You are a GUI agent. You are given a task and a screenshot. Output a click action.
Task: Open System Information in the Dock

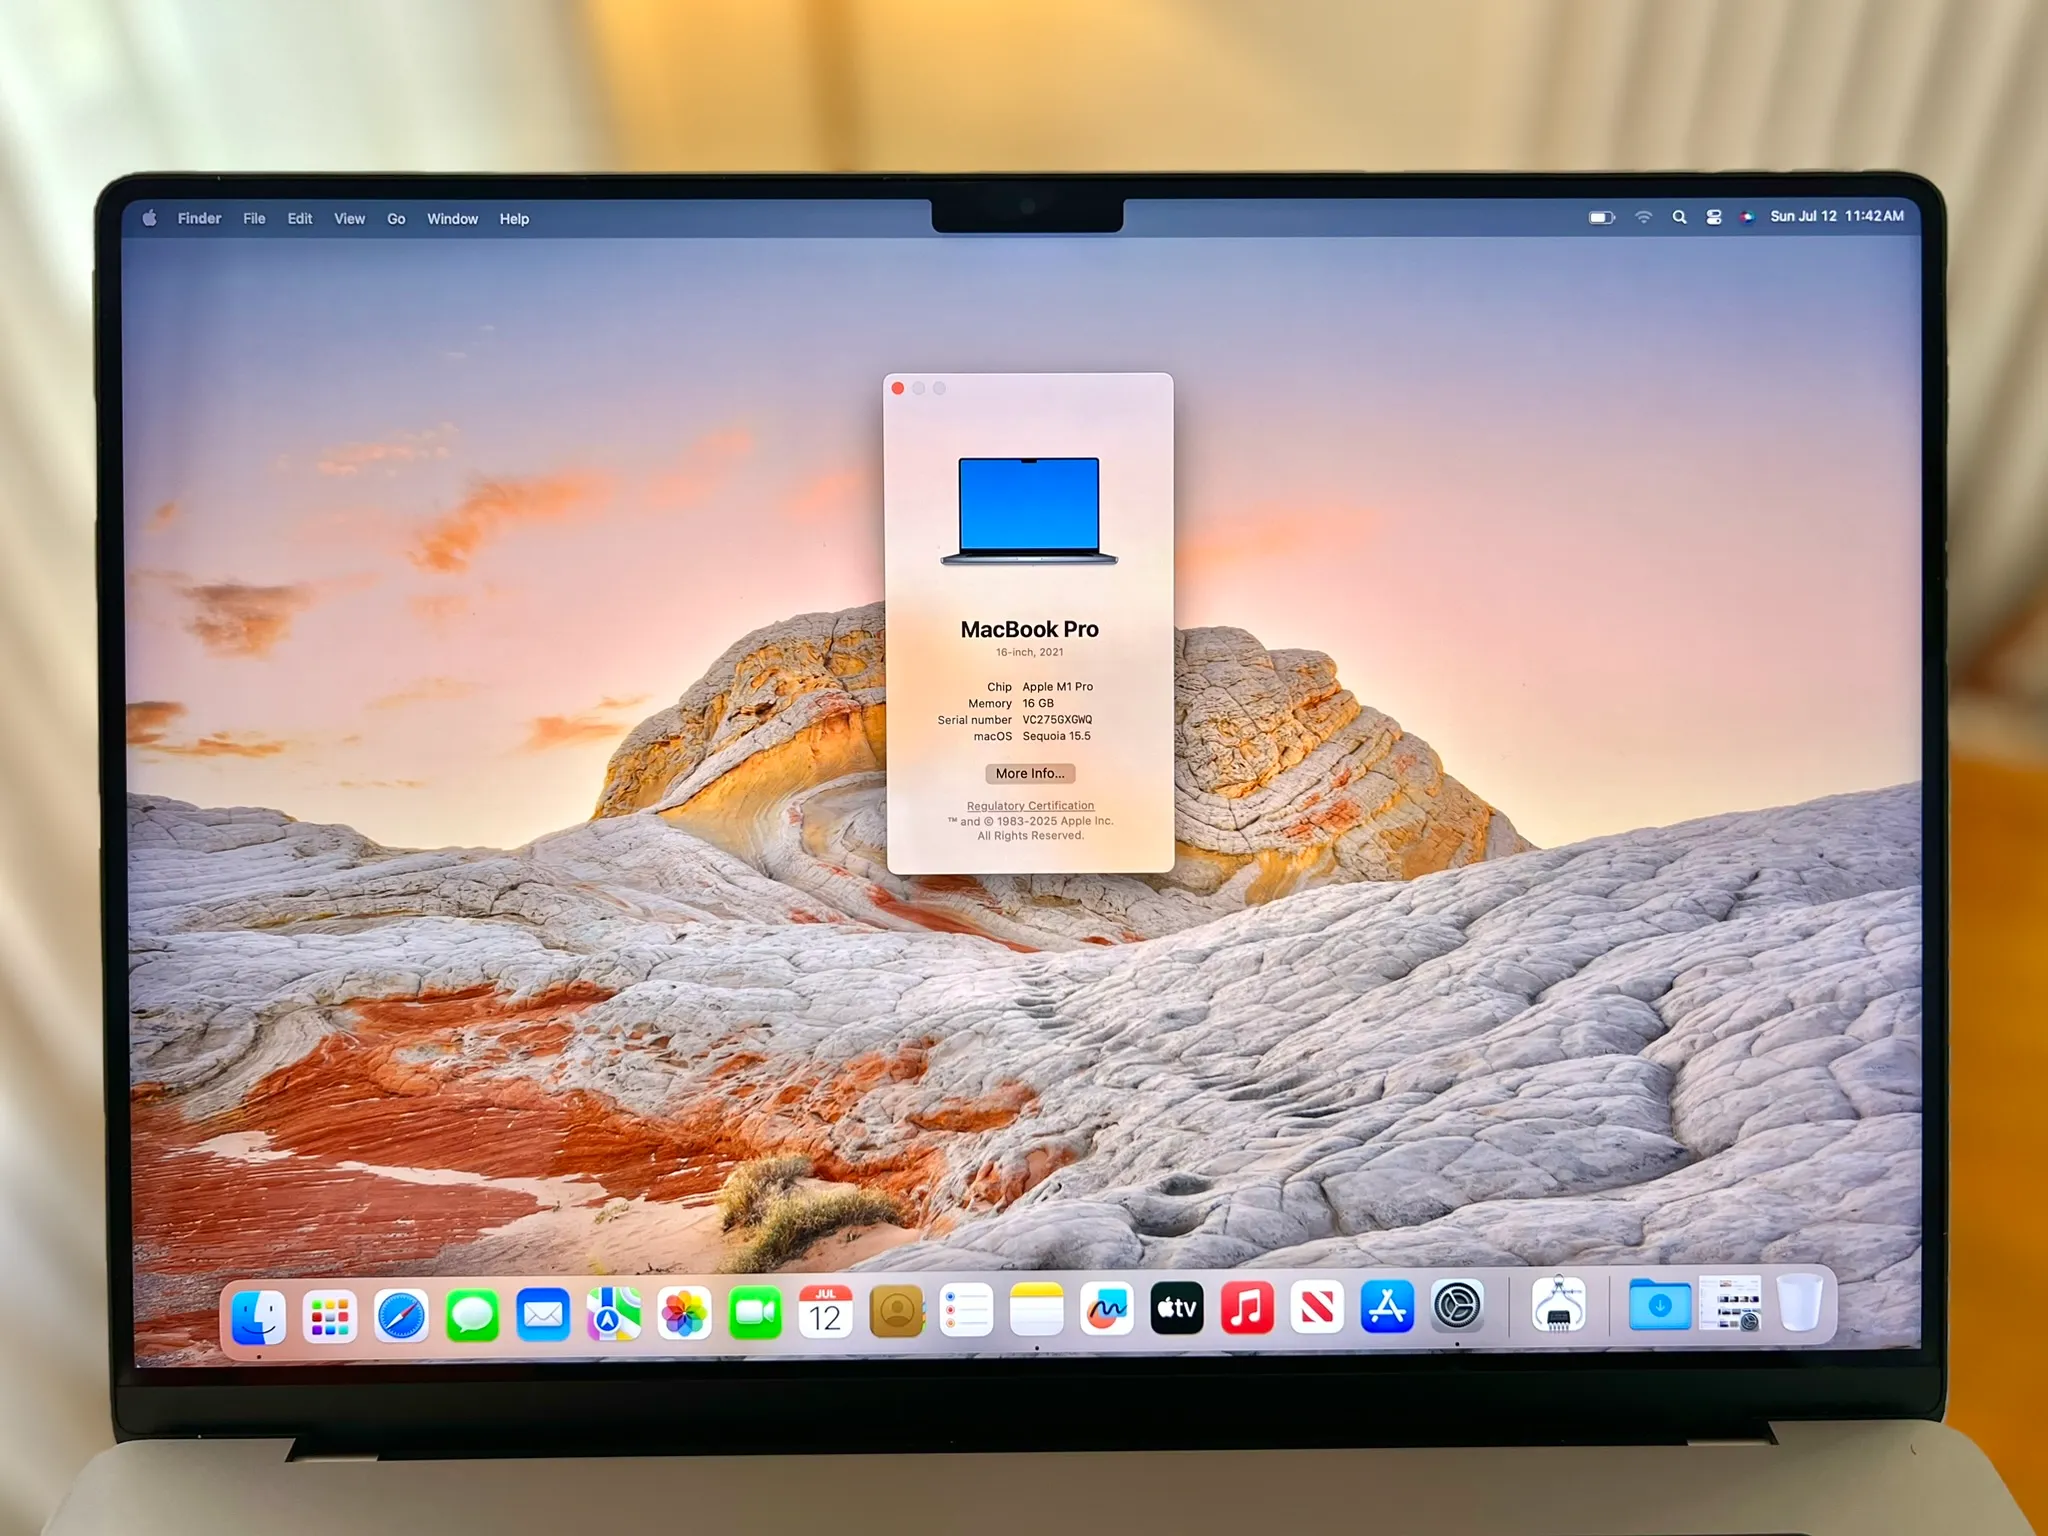pos(1558,1305)
